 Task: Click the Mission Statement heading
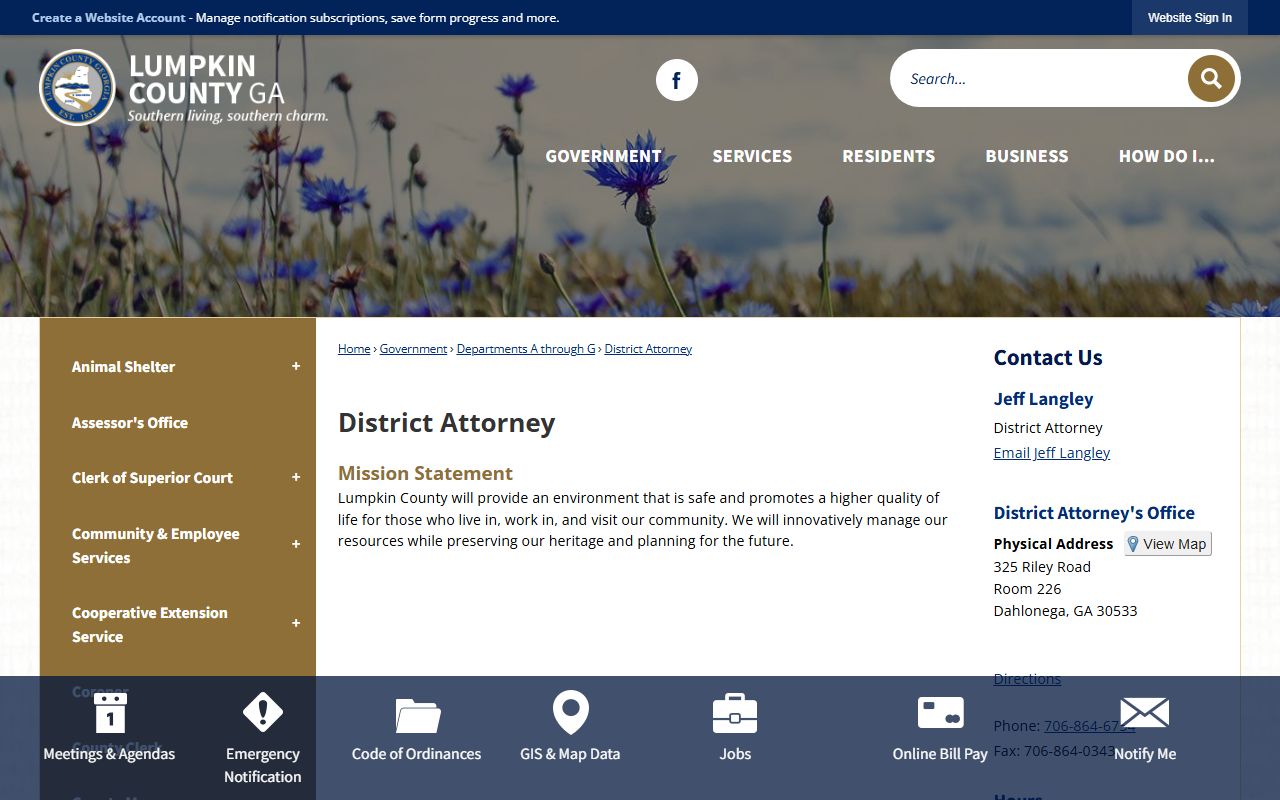[425, 474]
